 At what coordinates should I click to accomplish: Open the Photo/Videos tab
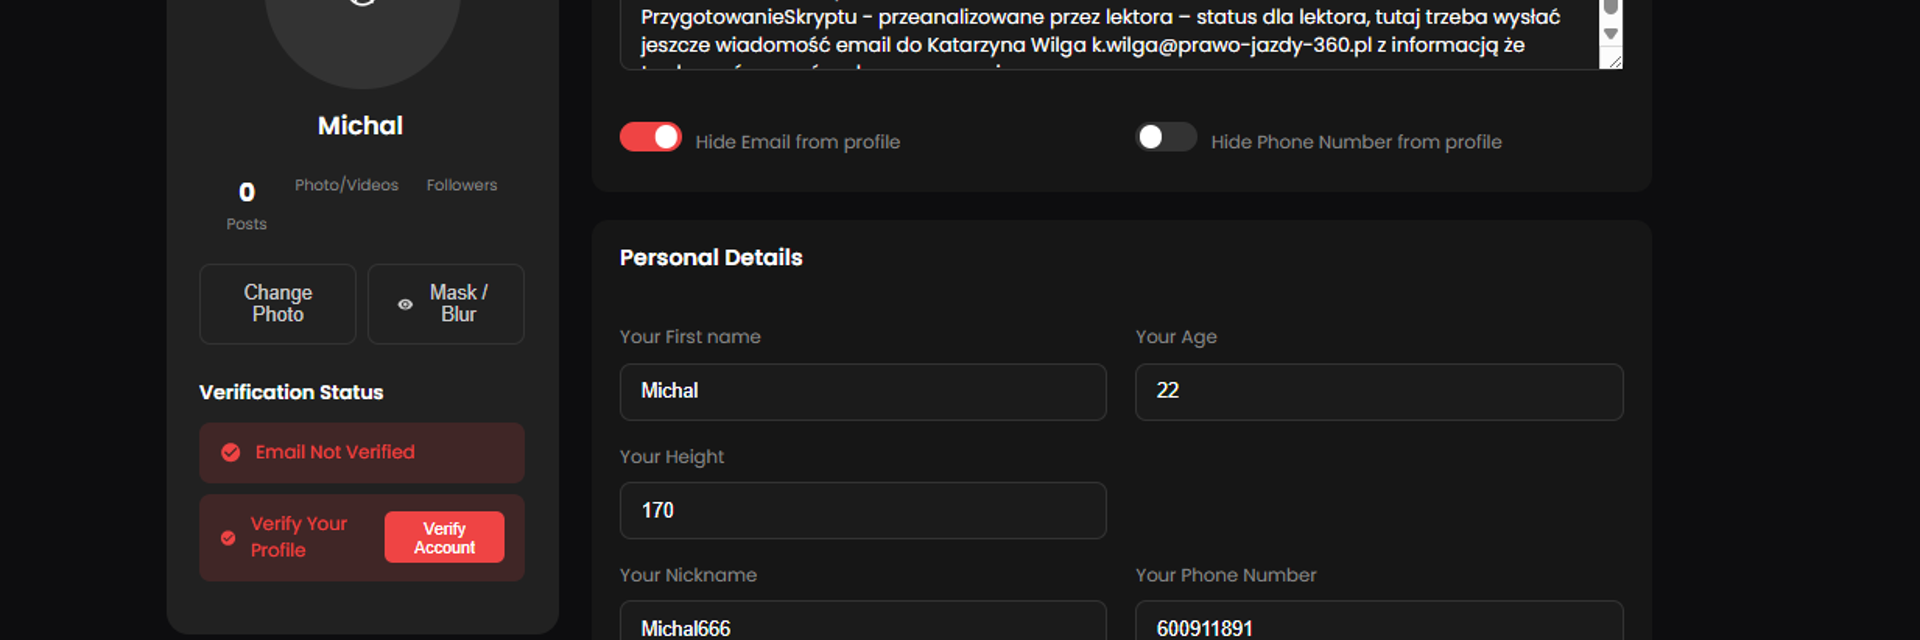click(x=346, y=185)
